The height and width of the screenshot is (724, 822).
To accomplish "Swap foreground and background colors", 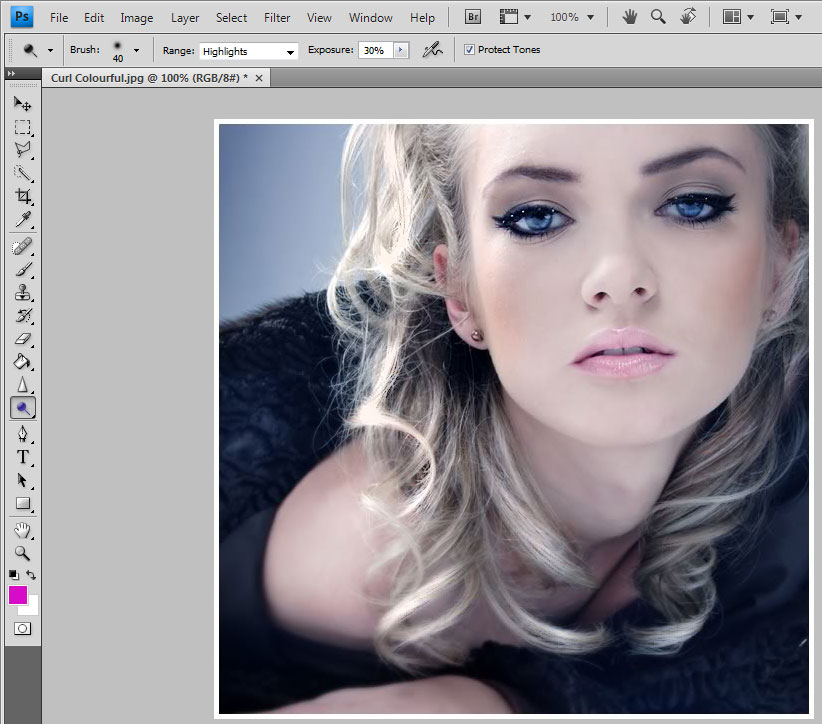I will coord(31,575).
